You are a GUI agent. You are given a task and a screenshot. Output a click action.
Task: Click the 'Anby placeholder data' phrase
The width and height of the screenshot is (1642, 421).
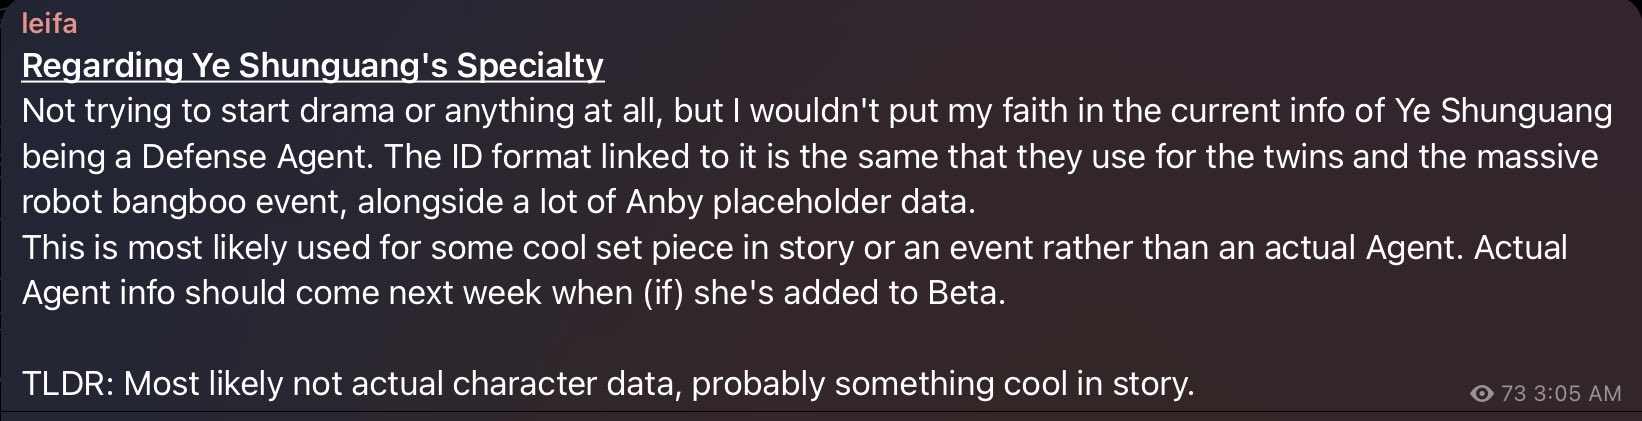click(x=796, y=202)
